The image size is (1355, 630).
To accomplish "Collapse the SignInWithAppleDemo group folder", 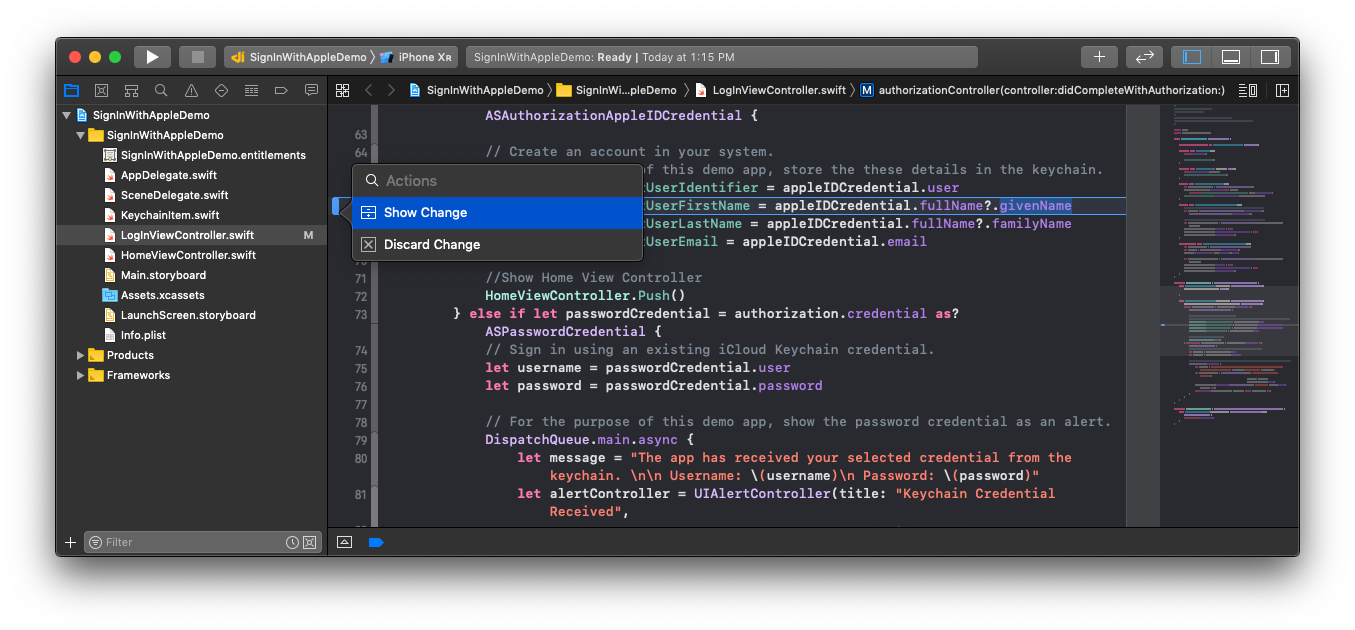I will (x=80, y=135).
